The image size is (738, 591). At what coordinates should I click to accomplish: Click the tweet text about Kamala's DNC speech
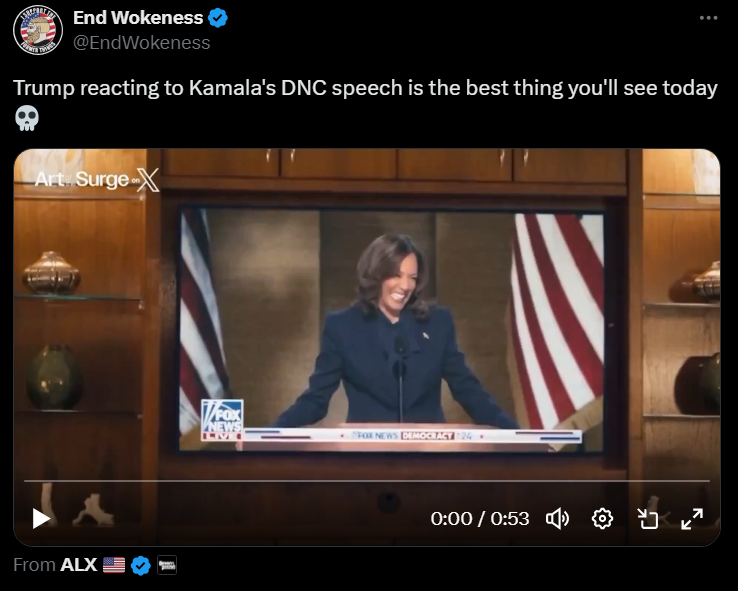365,88
